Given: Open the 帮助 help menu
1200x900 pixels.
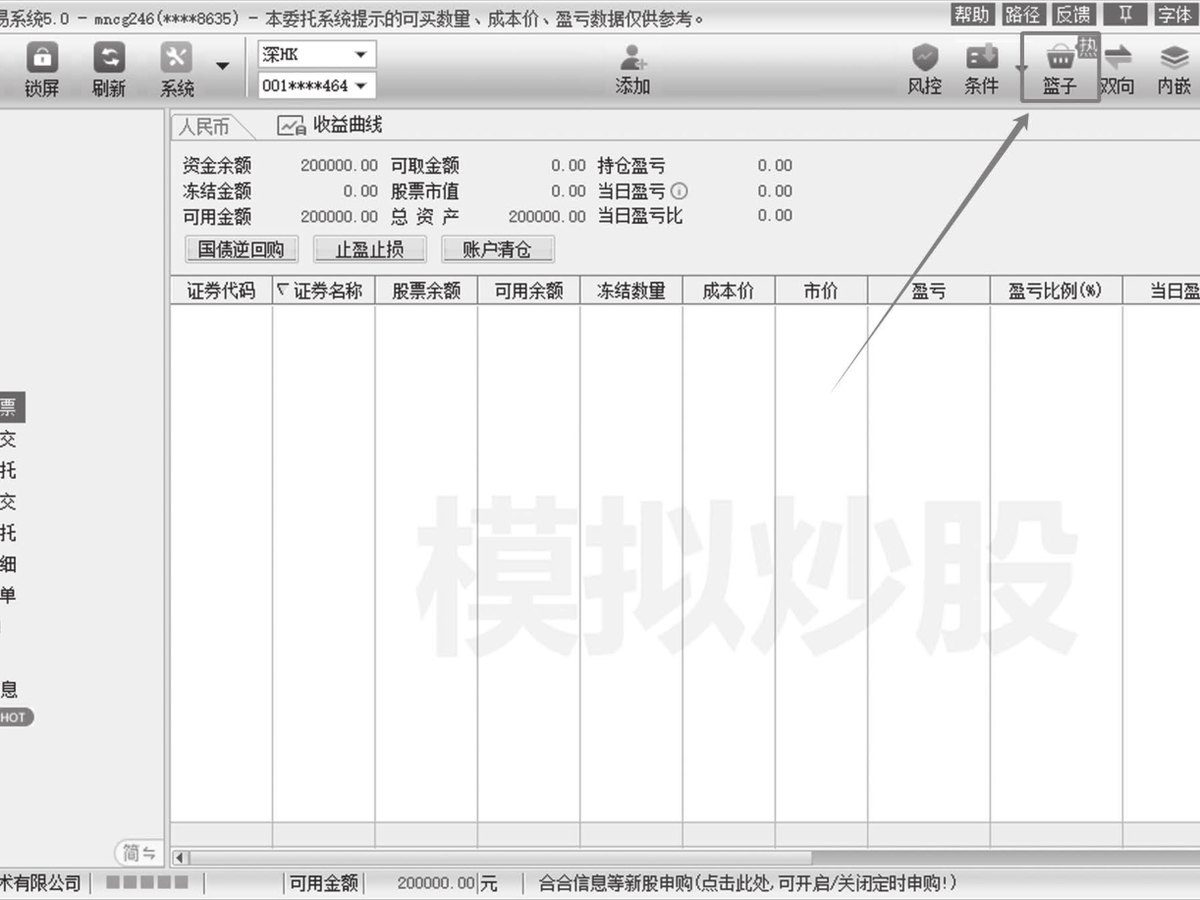Looking at the screenshot, I should (x=972, y=14).
